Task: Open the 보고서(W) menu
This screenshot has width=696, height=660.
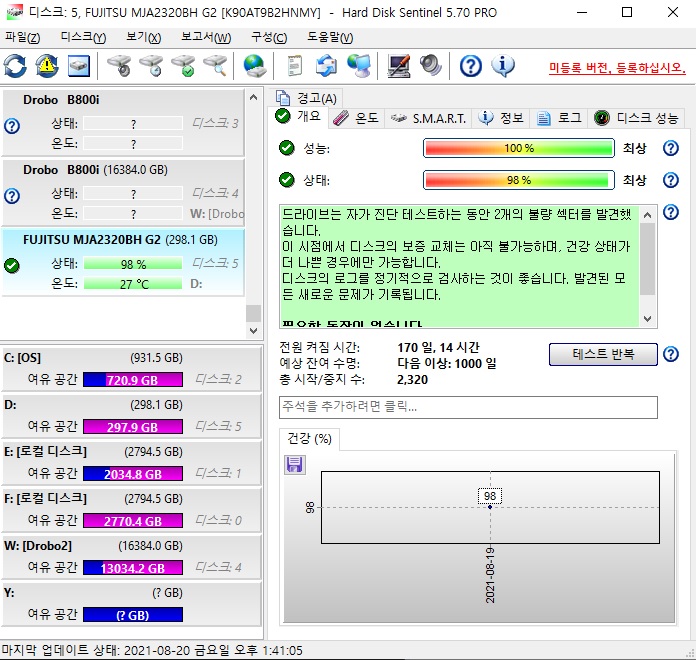Action: [206, 37]
